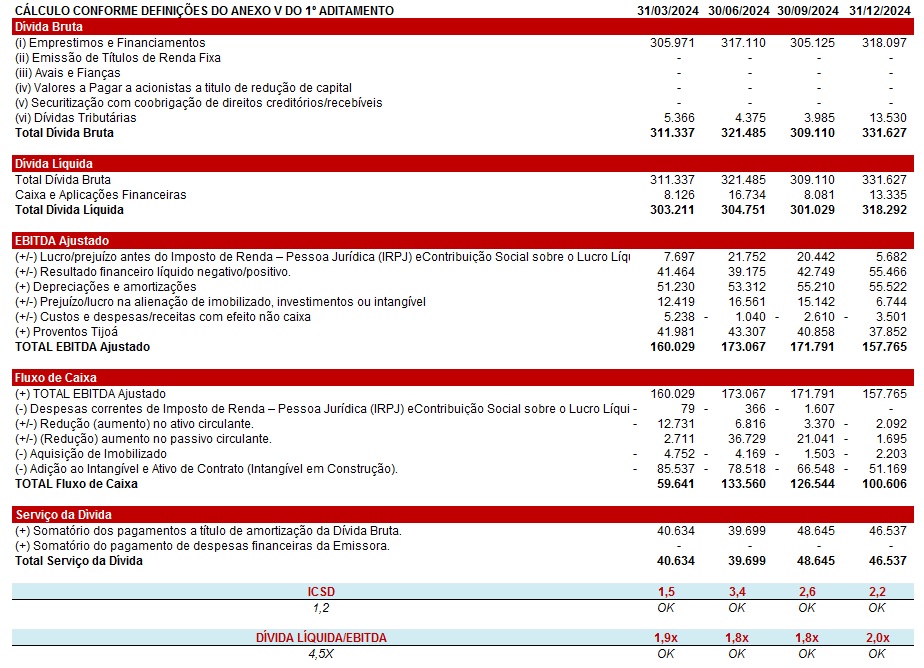
Task: Select the ICSD limit 1,2
Action: (321, 607)
